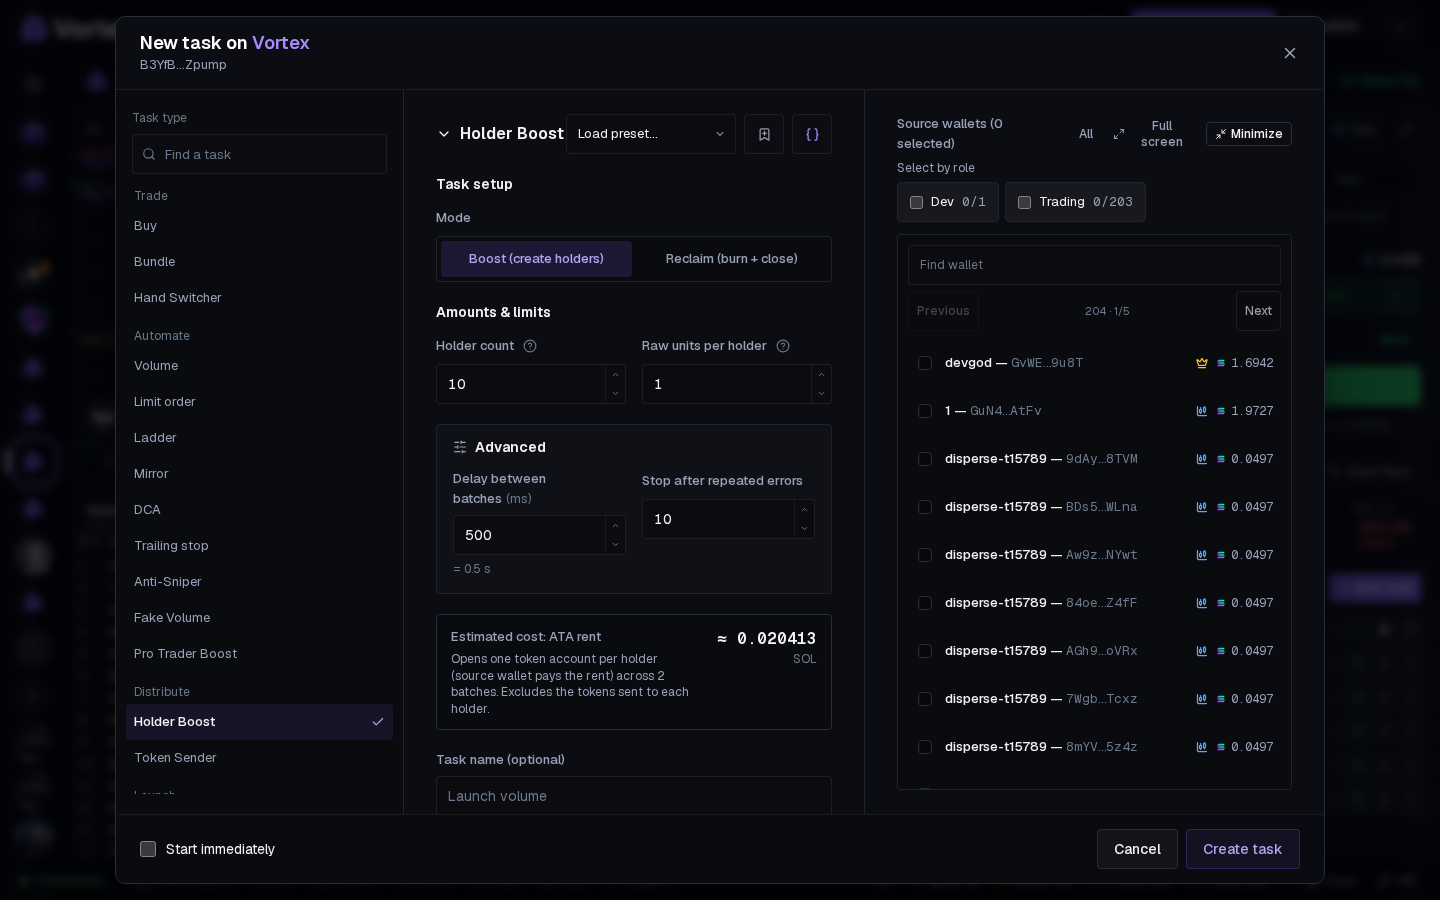Select Boost (create holders) mode
Screen dimensions: 1440x900
click(536, 259)
